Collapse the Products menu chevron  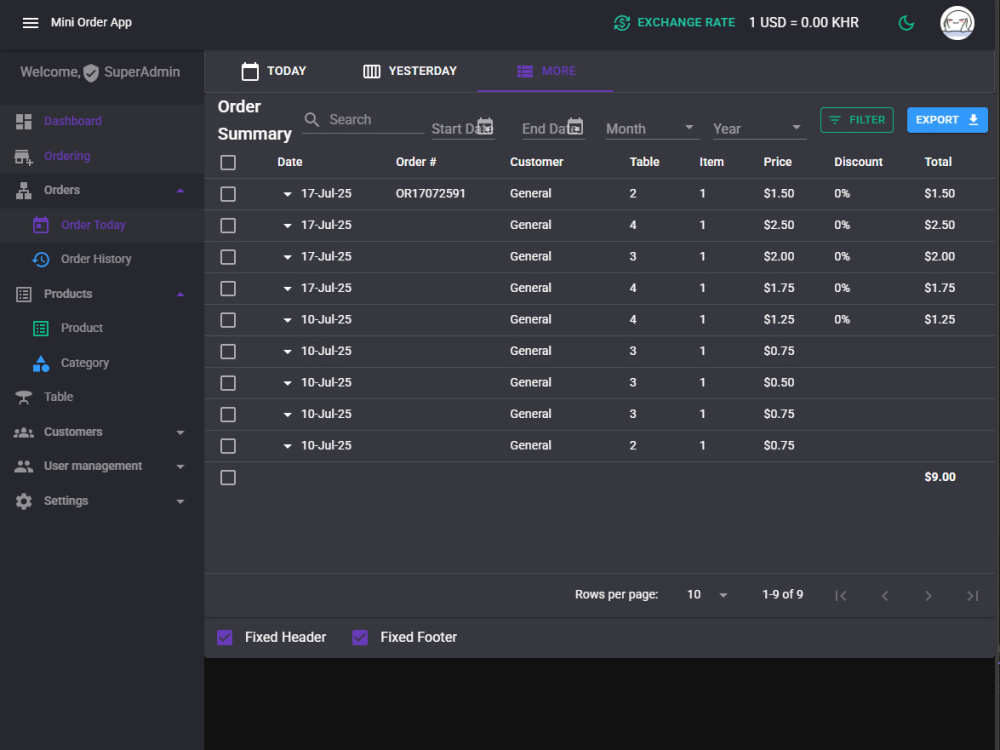click(180, 295)
